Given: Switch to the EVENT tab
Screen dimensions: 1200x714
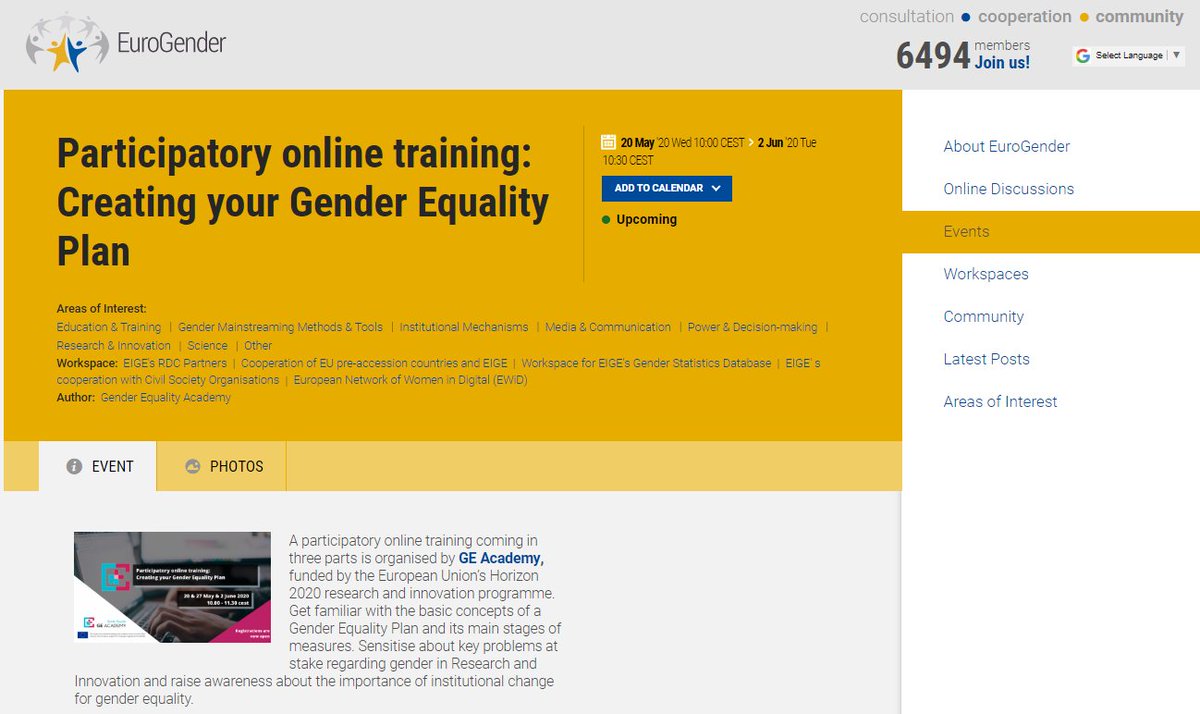Looking at the screenshot, I should 98,466.
